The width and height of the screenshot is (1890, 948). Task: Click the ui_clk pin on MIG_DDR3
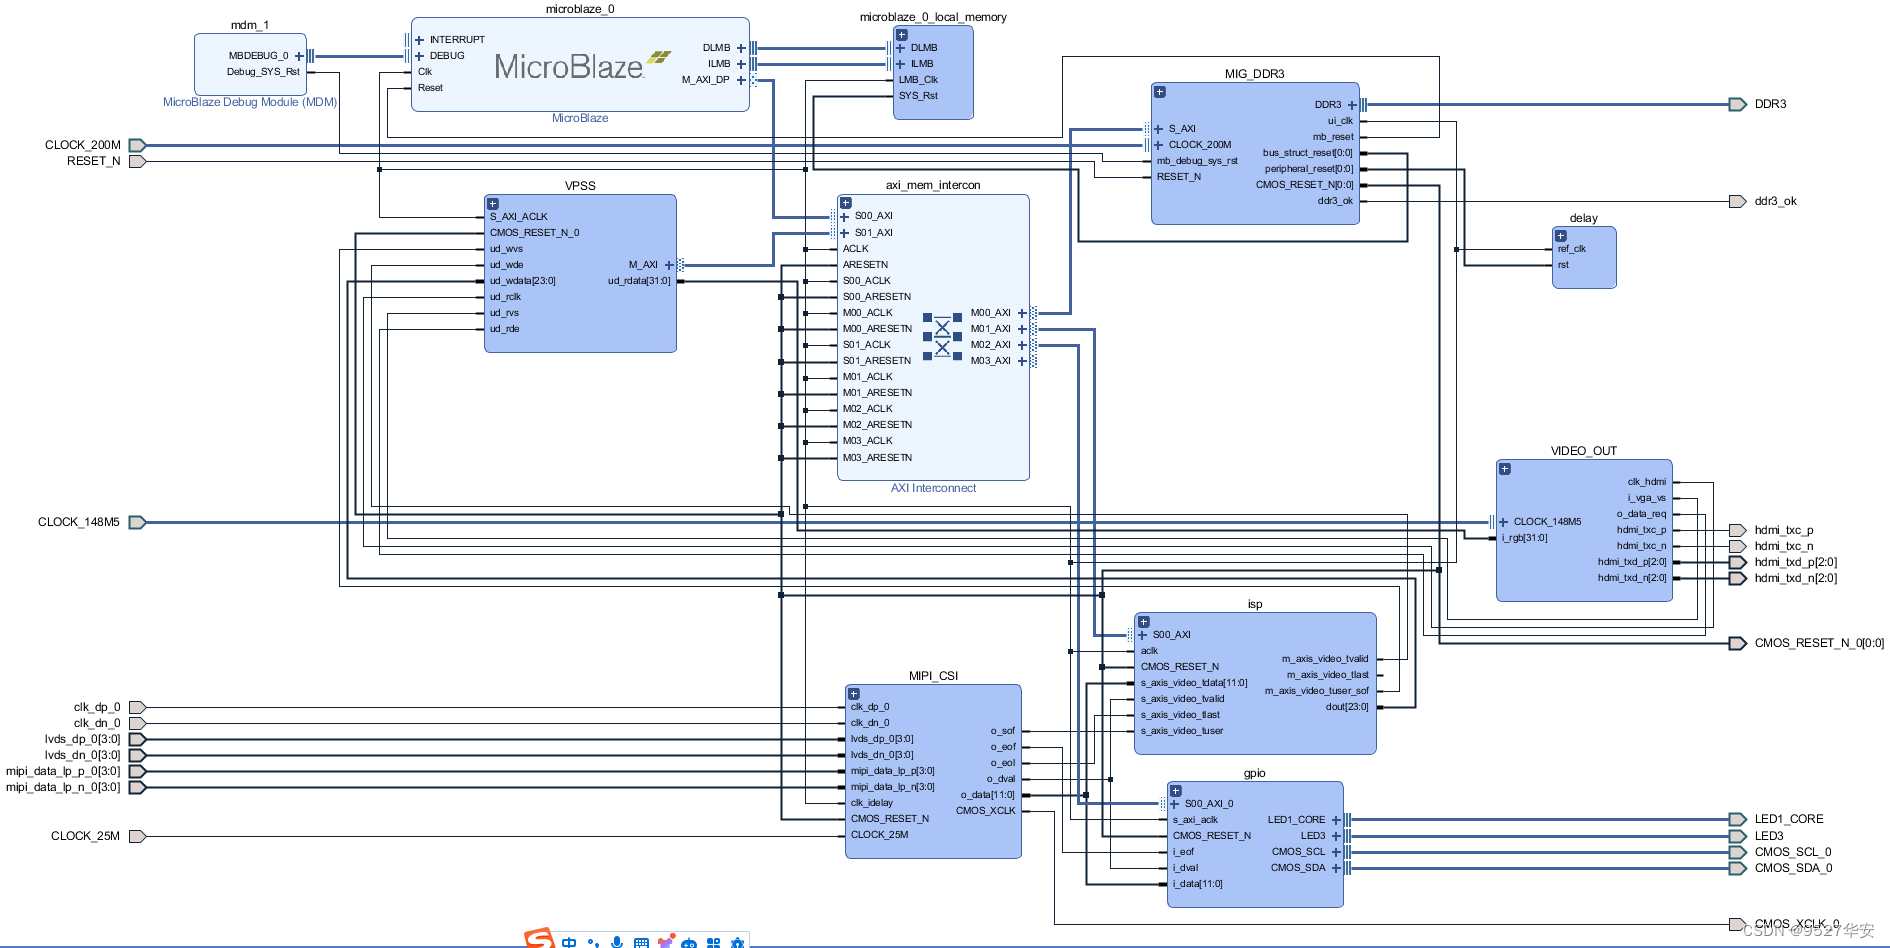pyautogui.click(x=1340, y=121)
